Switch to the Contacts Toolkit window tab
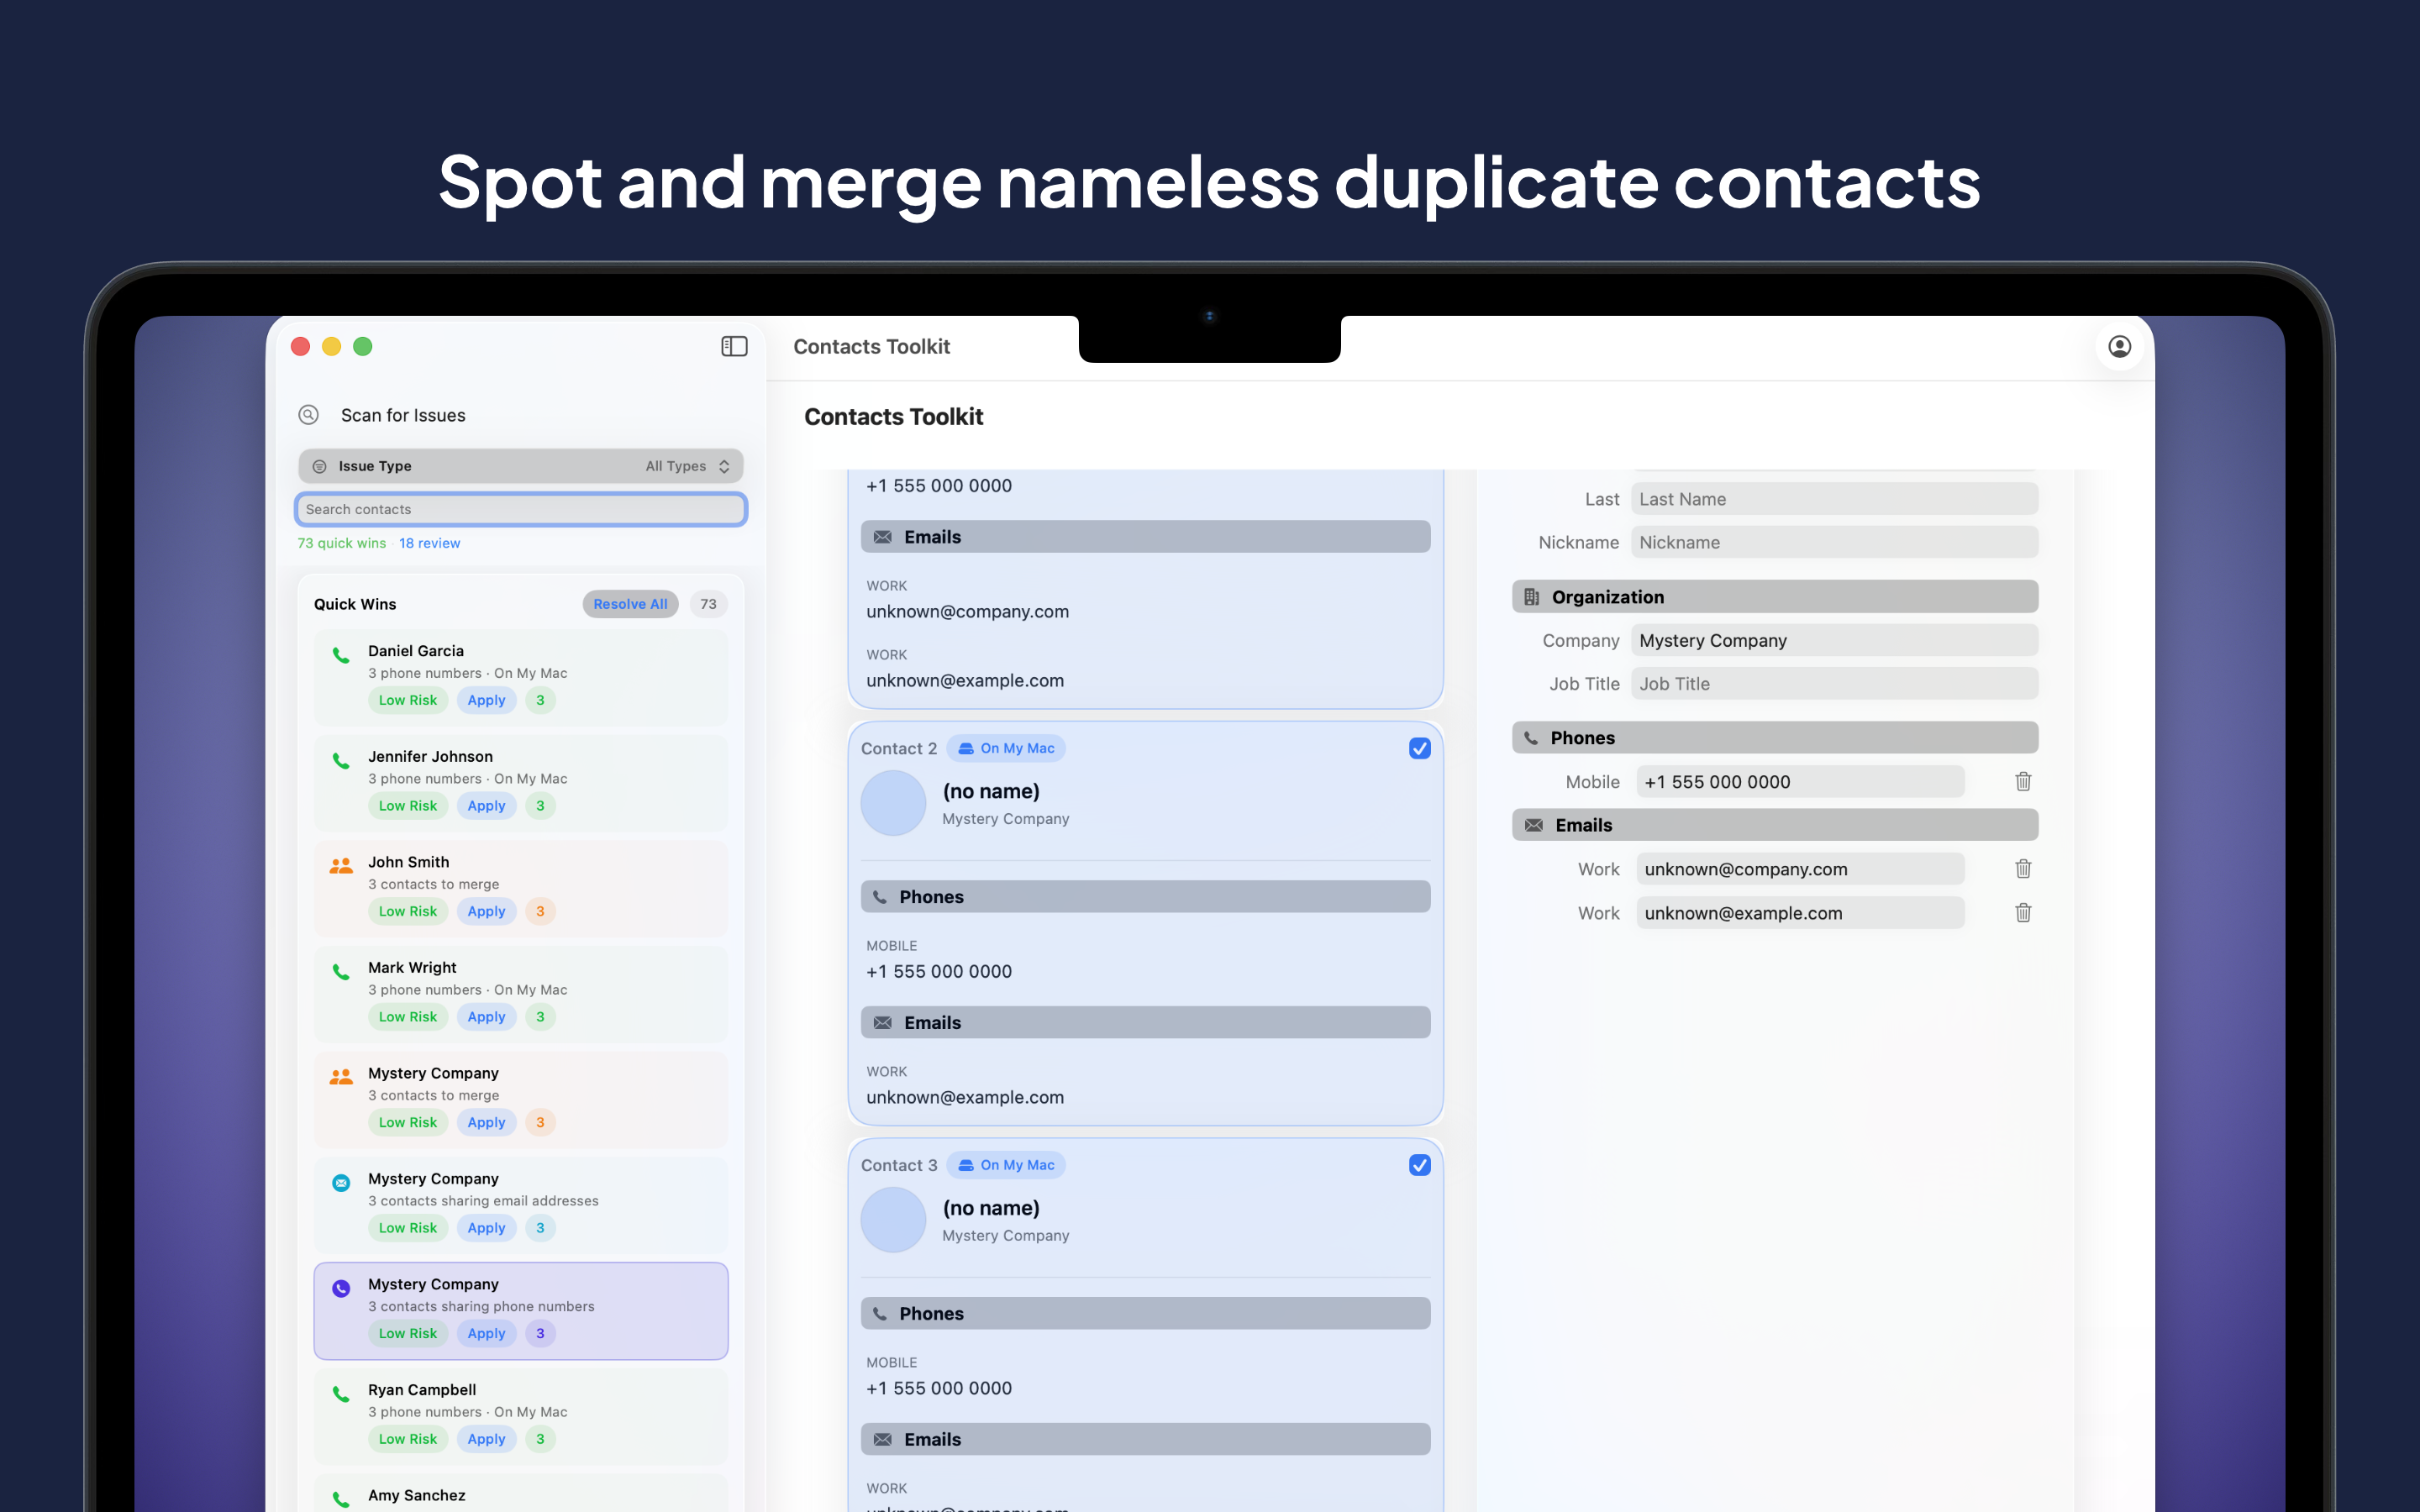The width and height of the screenshot is (2420, 1512). [x=871, y=346]
